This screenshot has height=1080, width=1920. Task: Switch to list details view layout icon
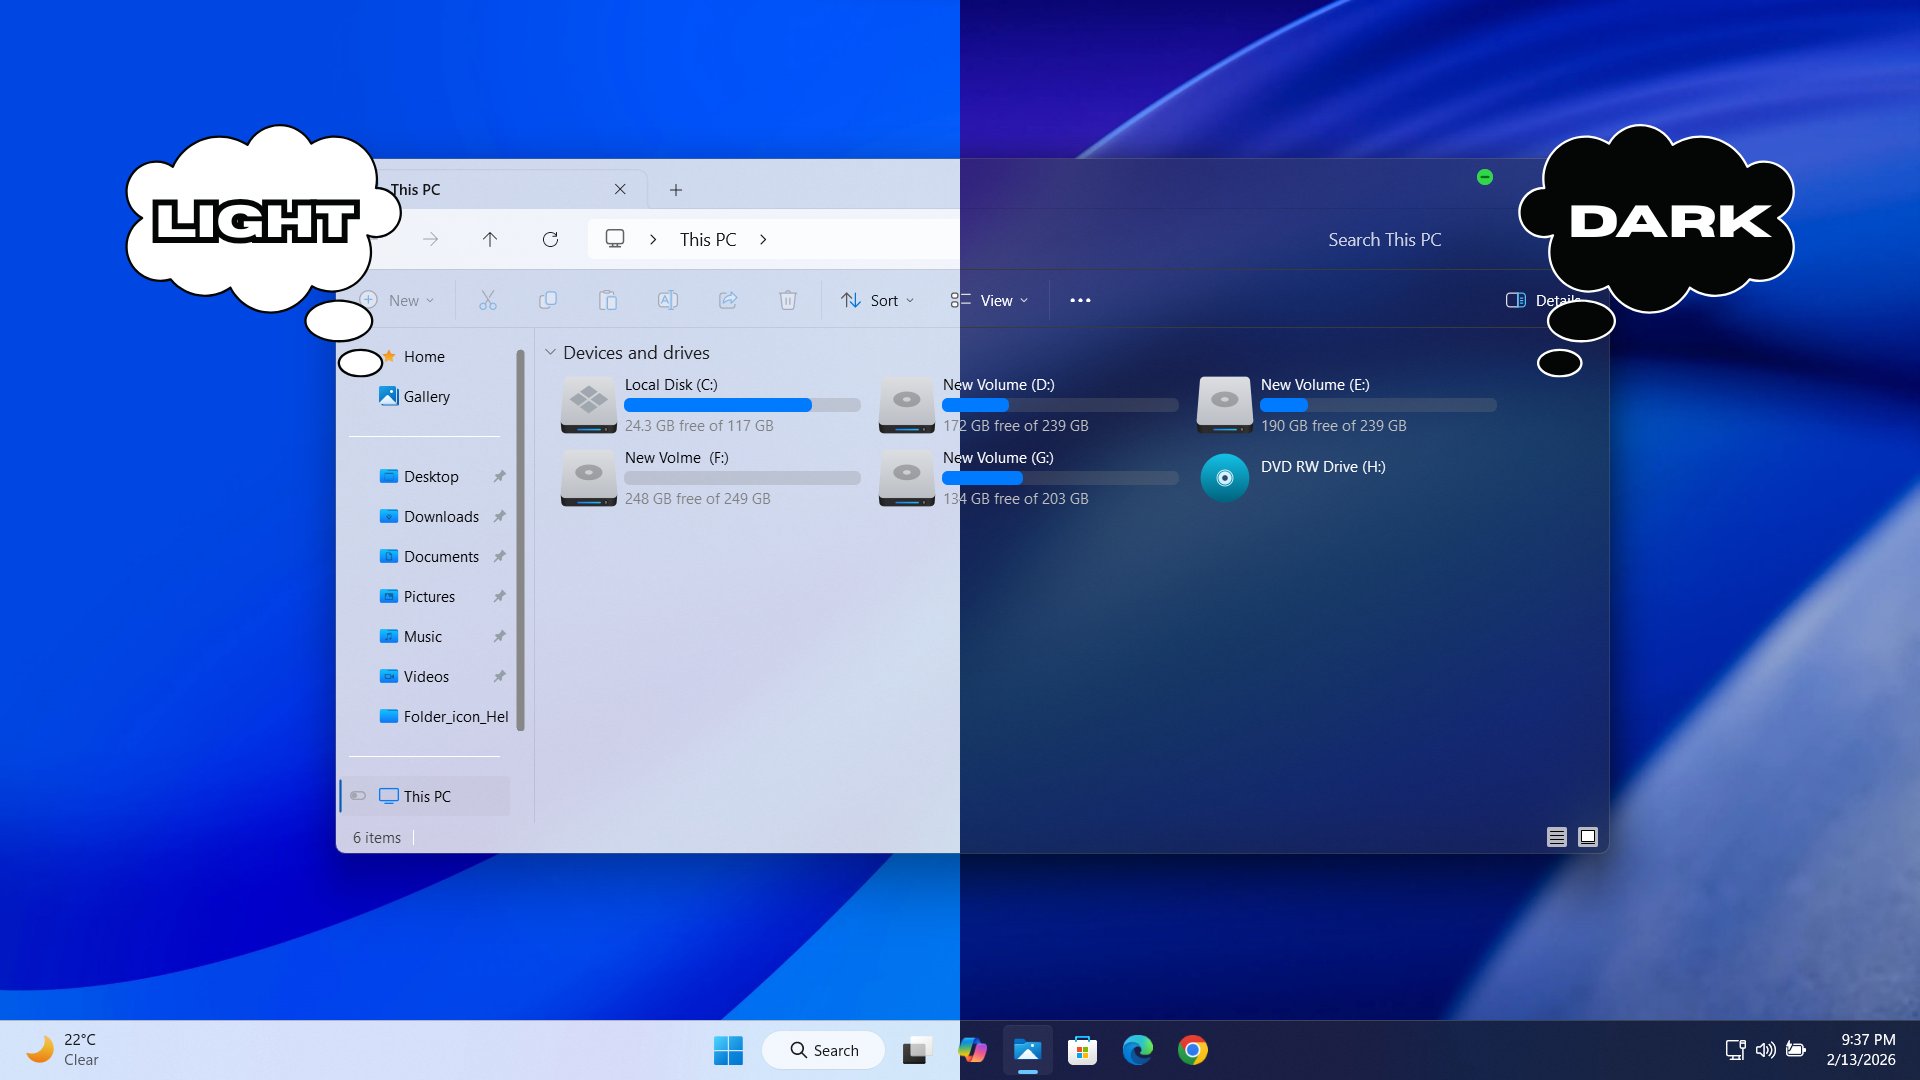pos(1556,837)
